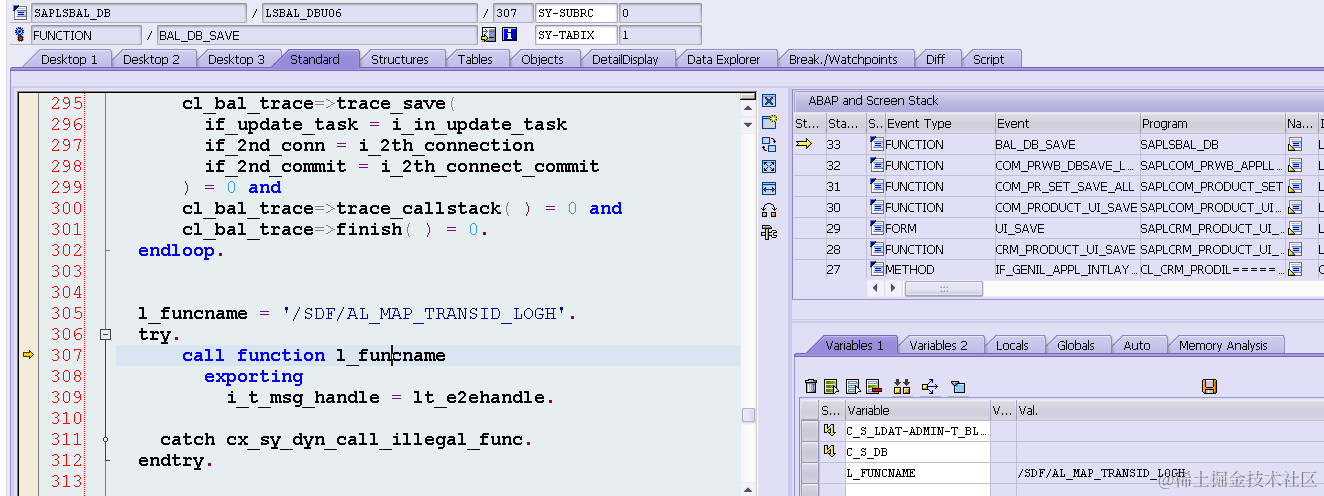
Task: Click the icon left of the blue info icon
Action: point(488,35)
